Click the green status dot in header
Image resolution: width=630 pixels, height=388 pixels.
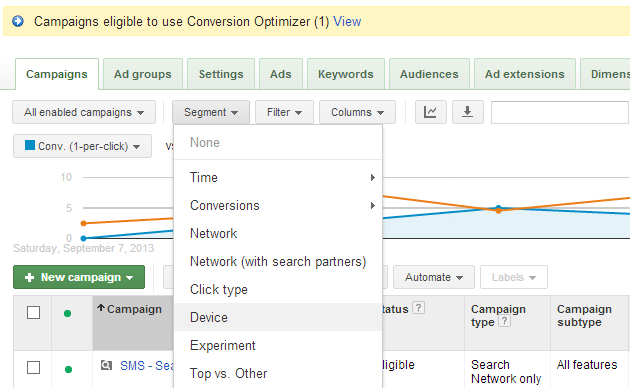(68, 313)
